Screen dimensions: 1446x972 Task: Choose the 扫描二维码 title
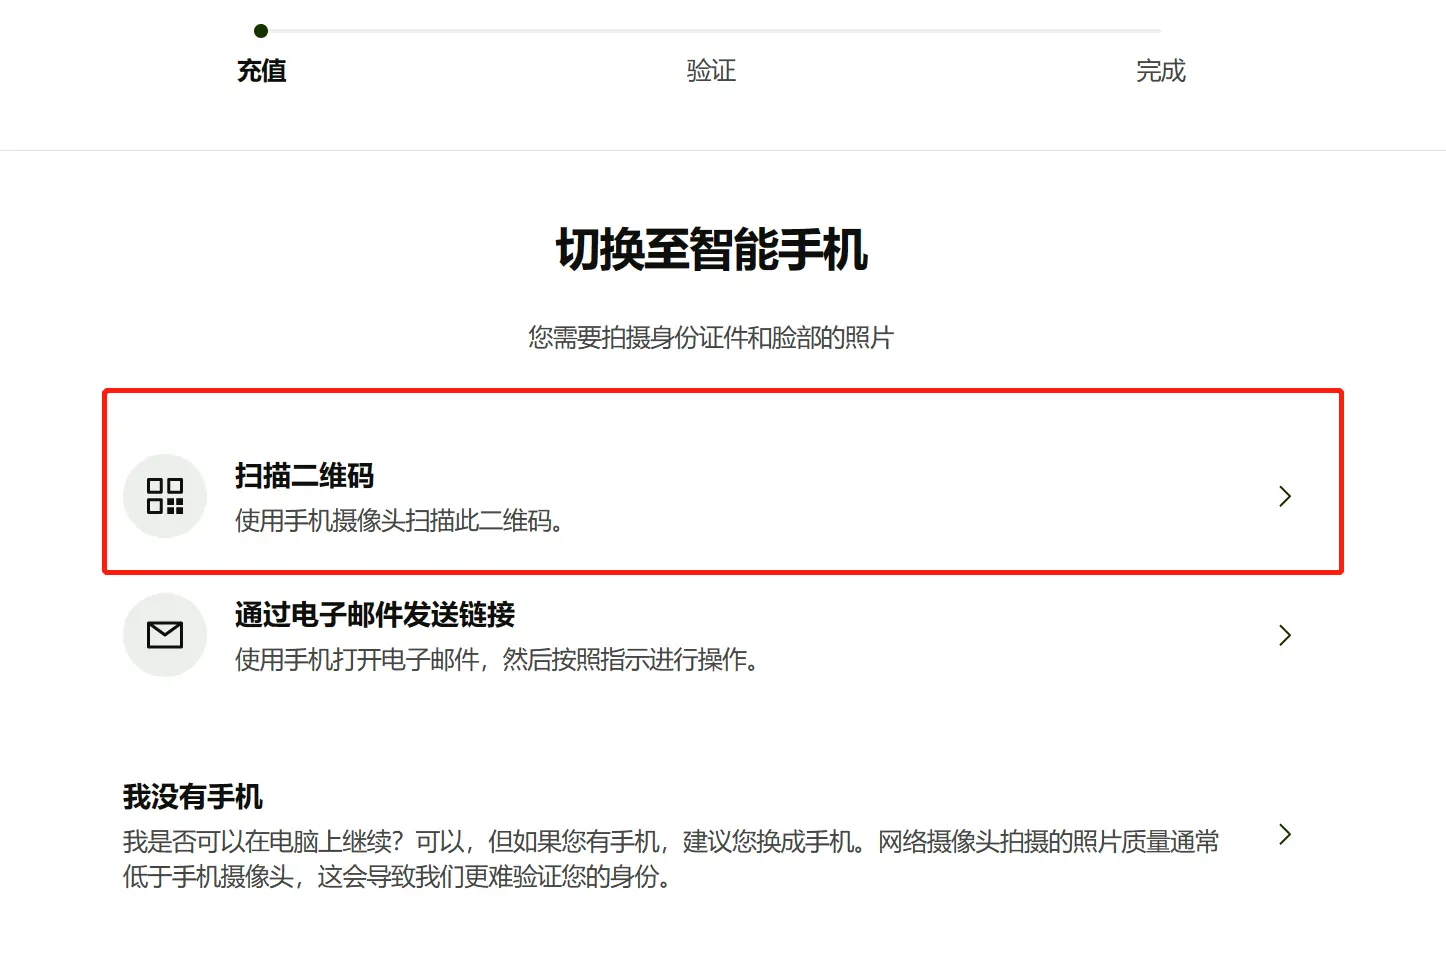pyautogui.click(x=304, y=476)
